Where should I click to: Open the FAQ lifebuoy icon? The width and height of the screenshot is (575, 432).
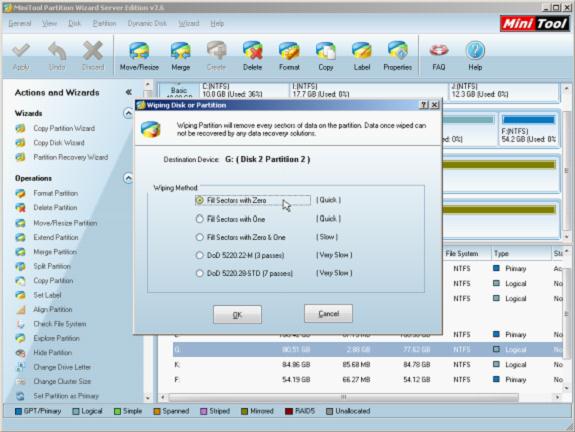point(439,56)
